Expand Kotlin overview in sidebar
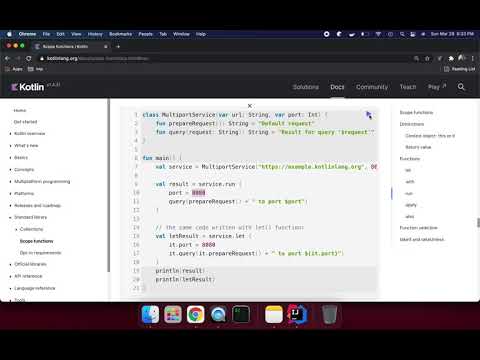This screenshot has height=360, width=480. pos(10,134)
